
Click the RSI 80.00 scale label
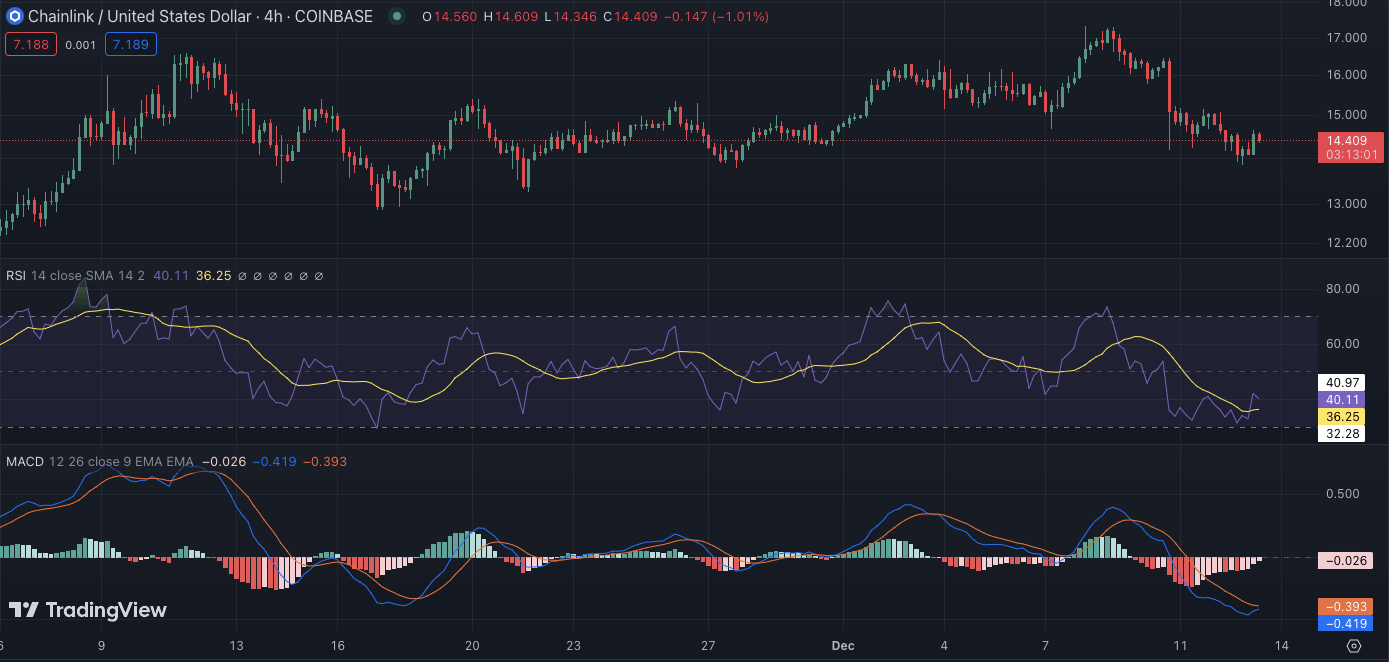pos(1343,289)
